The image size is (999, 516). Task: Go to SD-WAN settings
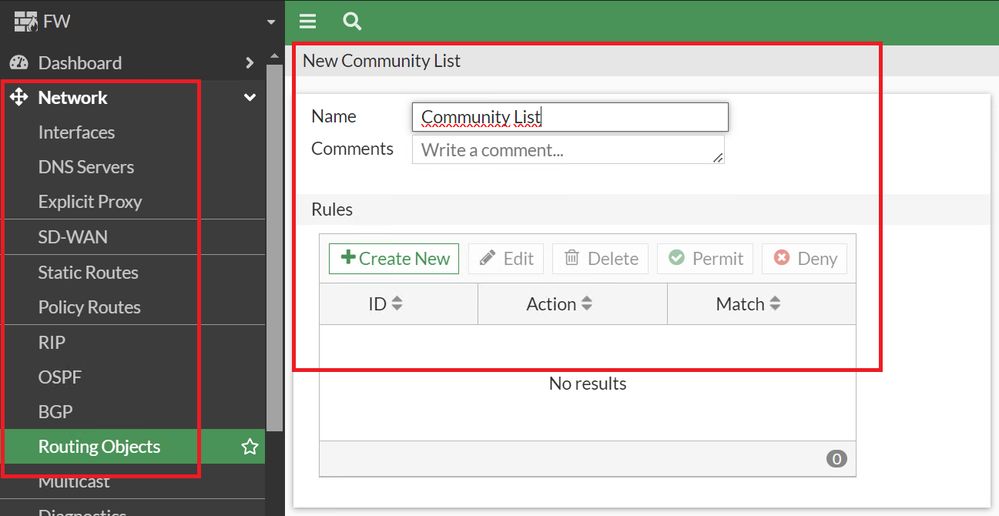coord(72,237)
